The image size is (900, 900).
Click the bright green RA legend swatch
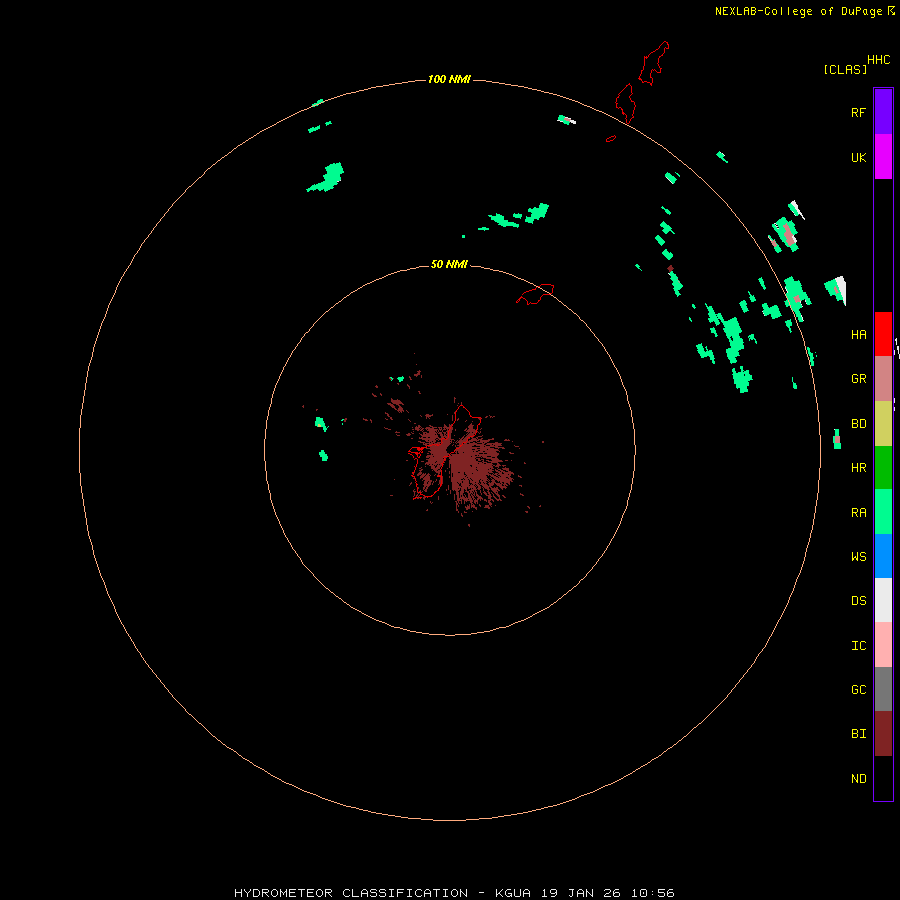click(883, 512)
